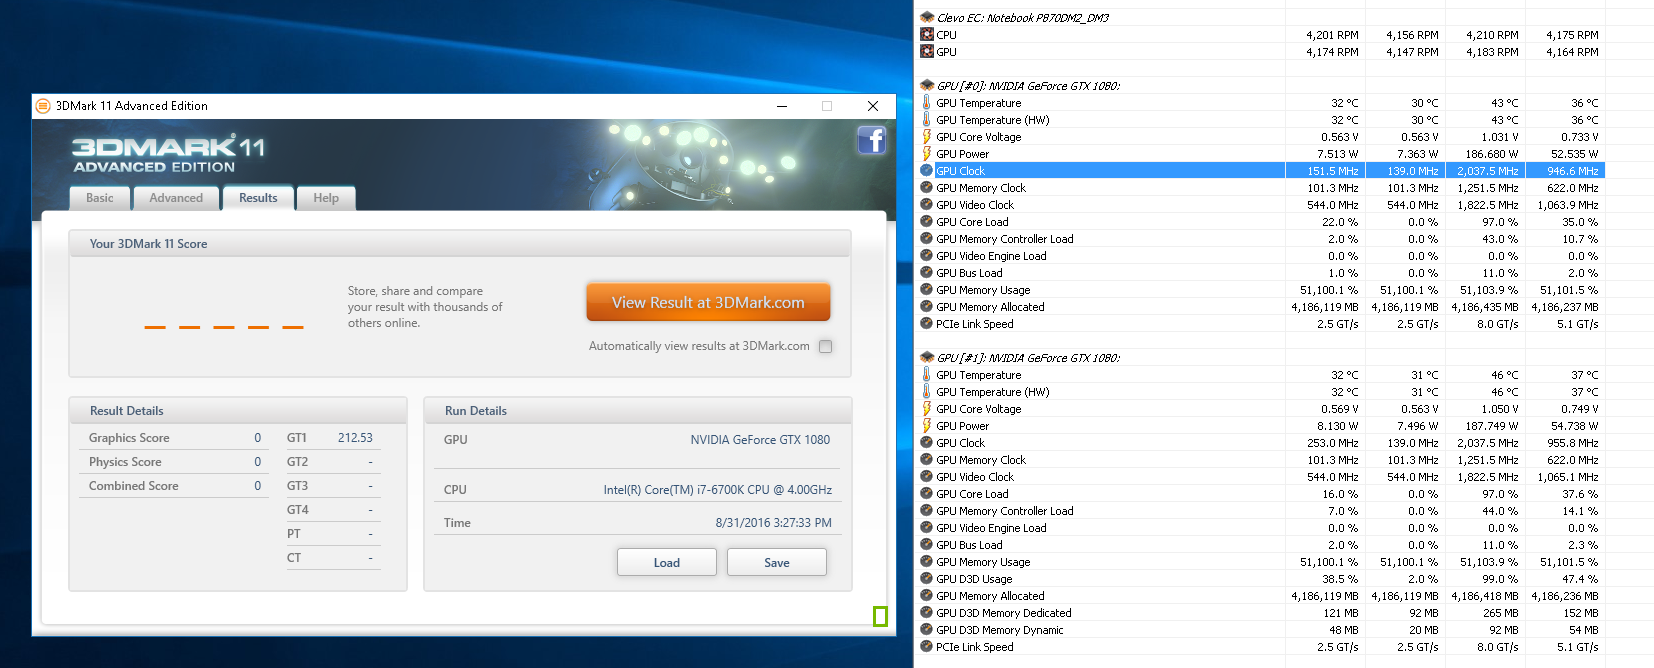The height and width of the screenshot is (668, 1654).
Task: Click icon of GPU [#1] PCIe Link Speed row
Action: (x=927, y=647)
